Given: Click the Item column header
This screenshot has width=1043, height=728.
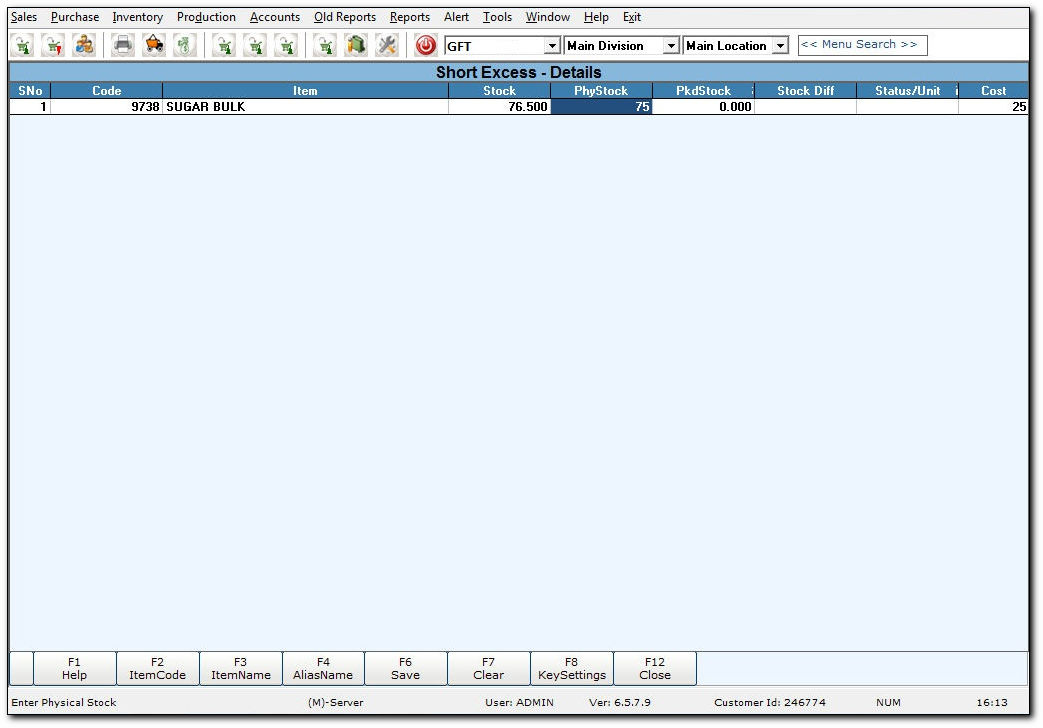Looking at the screenshot, I should click(305, 91).
